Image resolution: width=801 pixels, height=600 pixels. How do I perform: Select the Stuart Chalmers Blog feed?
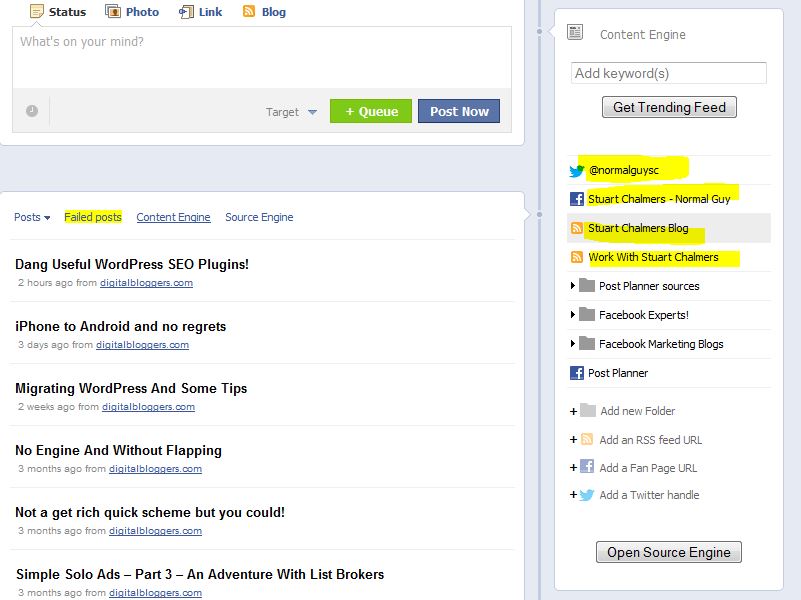(638, 228)
